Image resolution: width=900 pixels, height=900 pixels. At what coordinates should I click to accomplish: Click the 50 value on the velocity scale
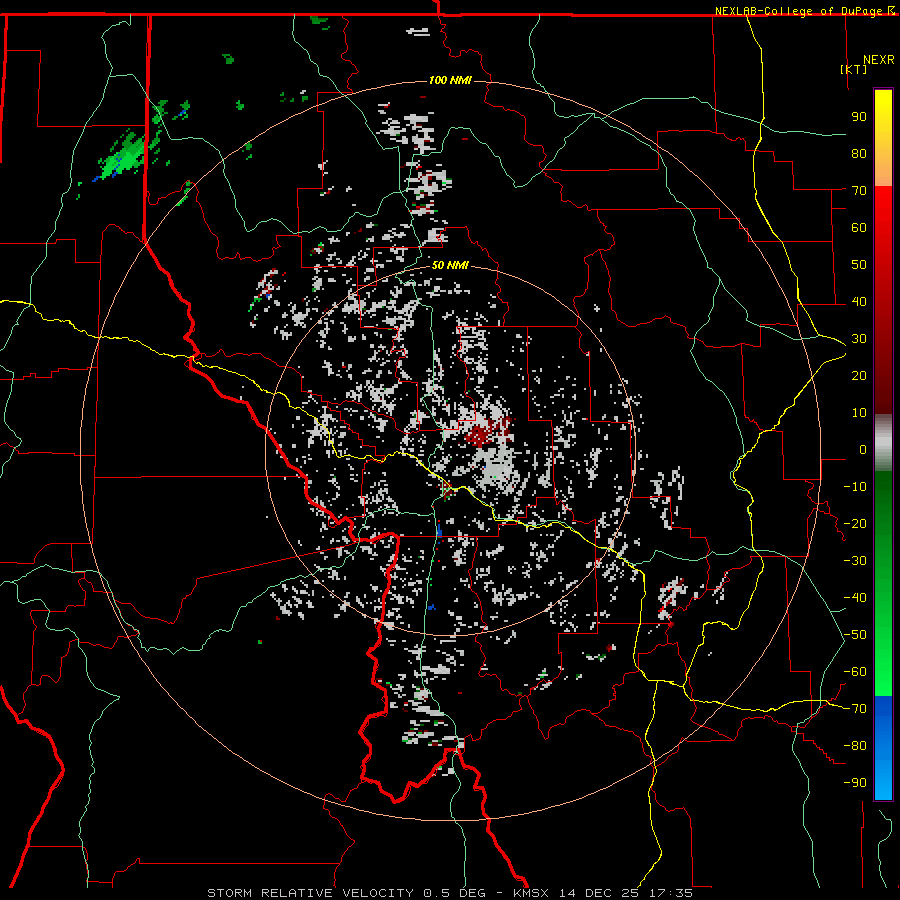(x=859, y=265)
